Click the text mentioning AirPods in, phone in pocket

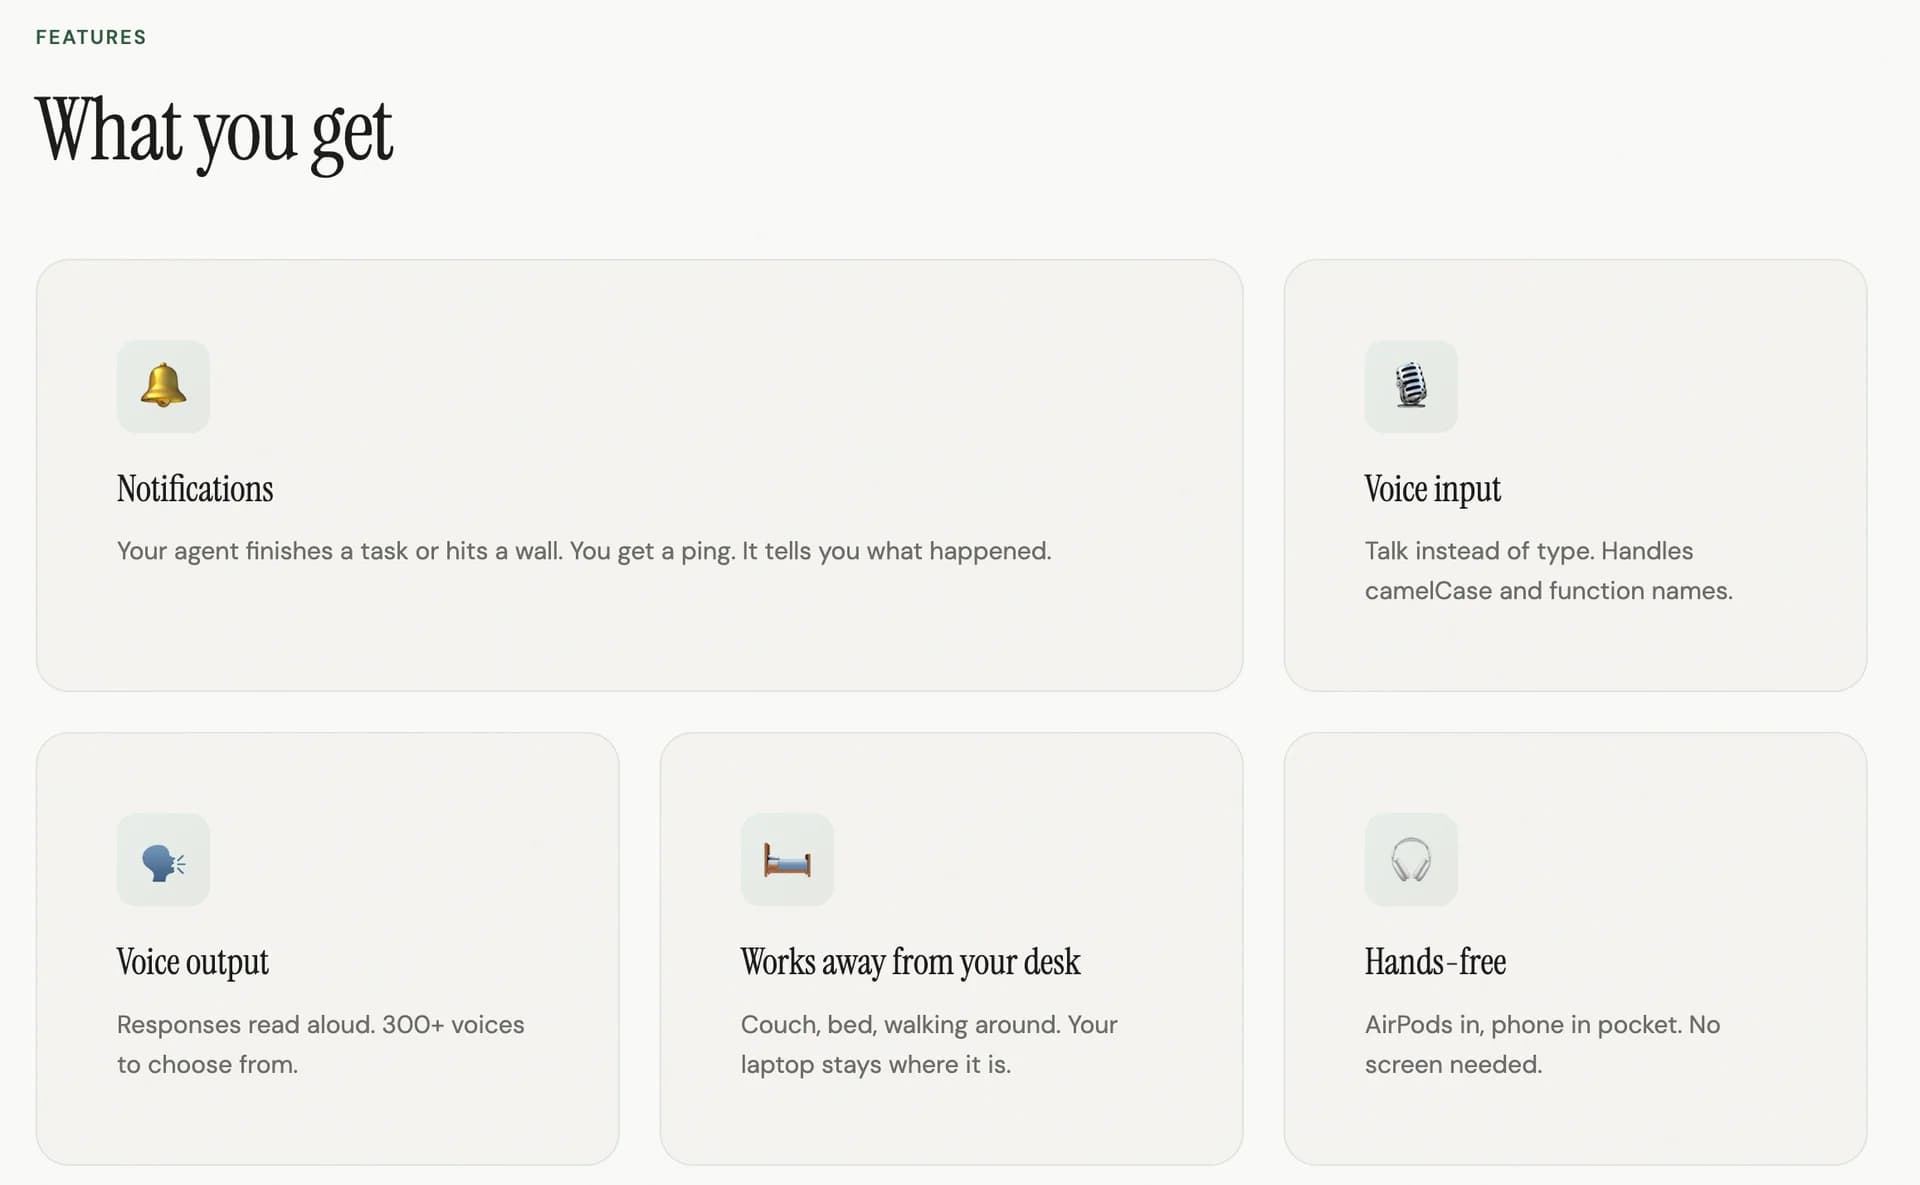click(1542, 1044)
